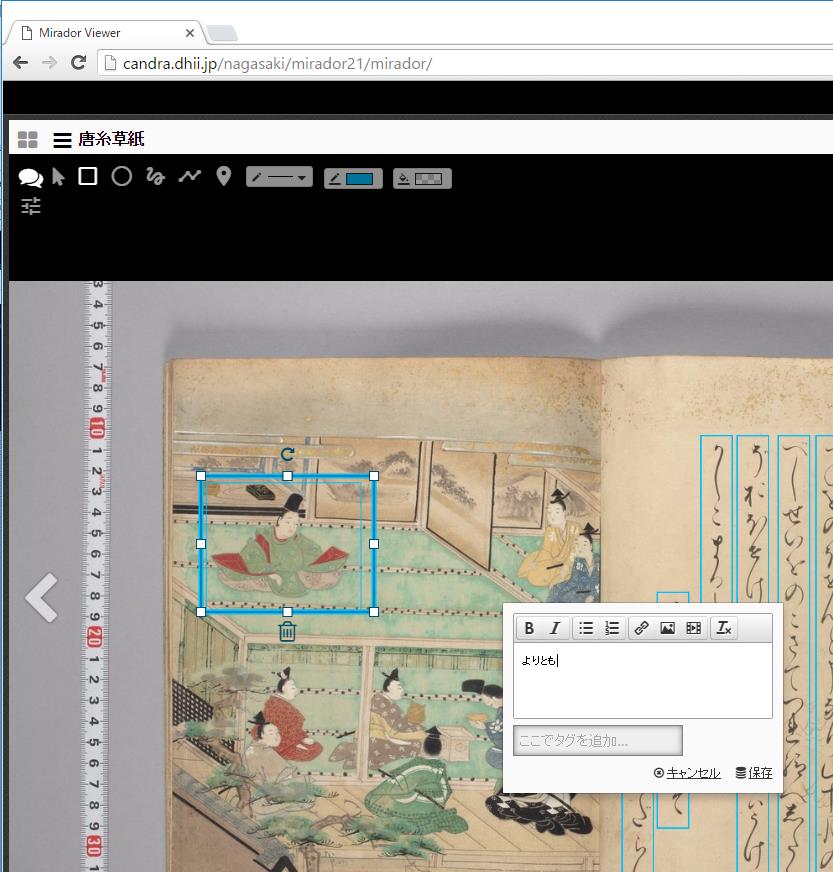Open the window layout grid icon
Viewport: 833px width, 872px height.
pyautogui.click(x=27, y=140)
